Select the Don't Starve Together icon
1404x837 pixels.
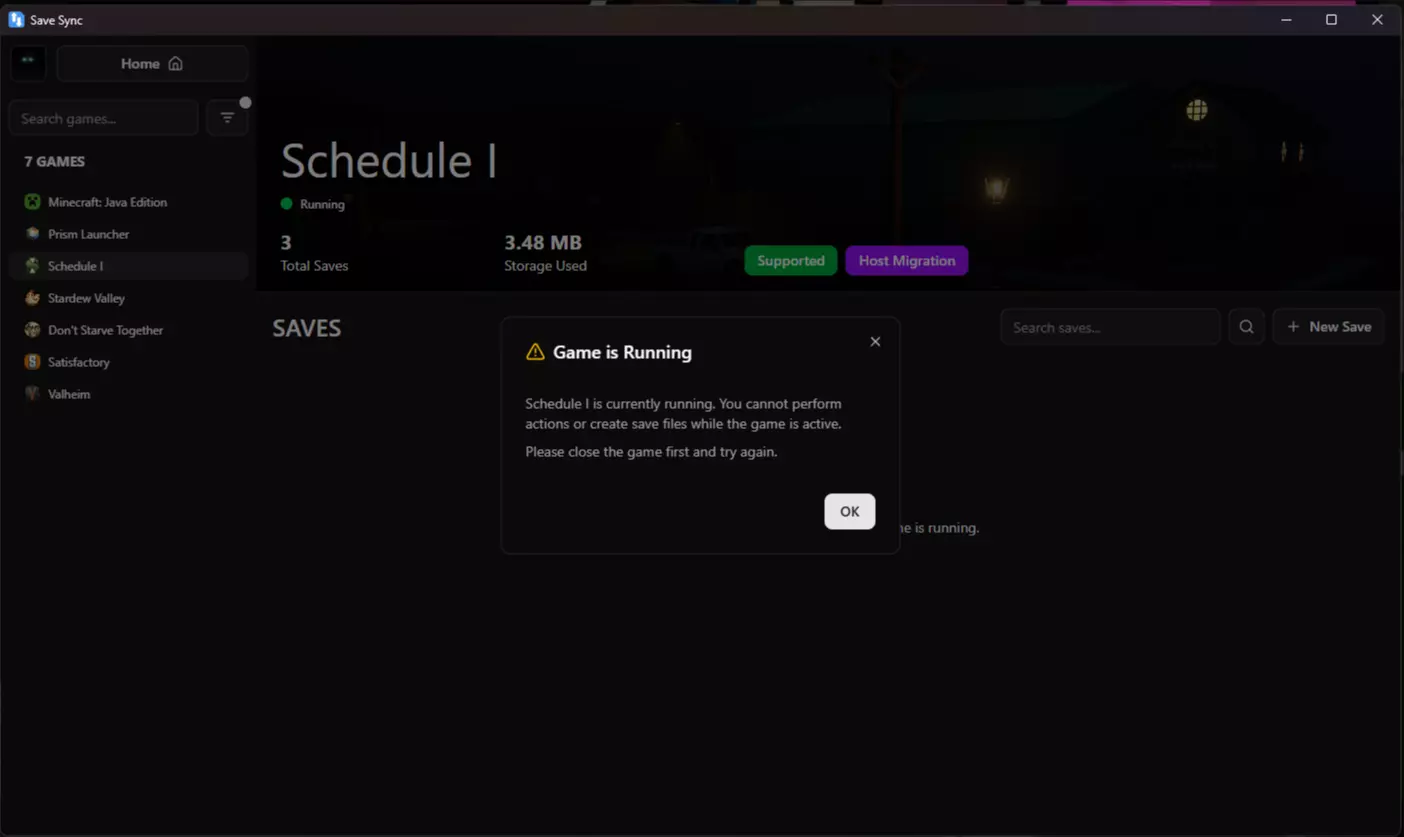pyautogui.click(x=32, y=330)
